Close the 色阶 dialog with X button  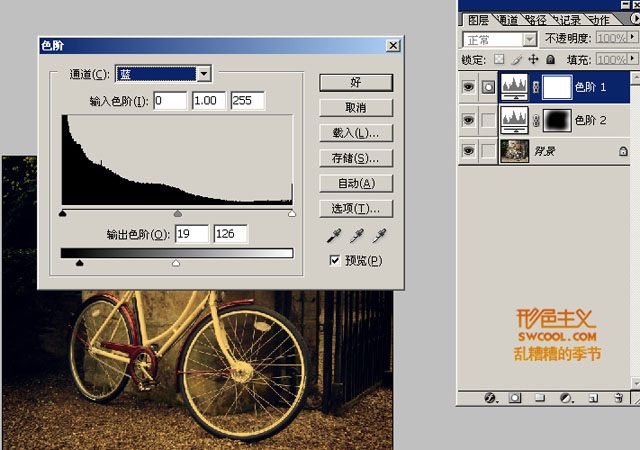393,45
